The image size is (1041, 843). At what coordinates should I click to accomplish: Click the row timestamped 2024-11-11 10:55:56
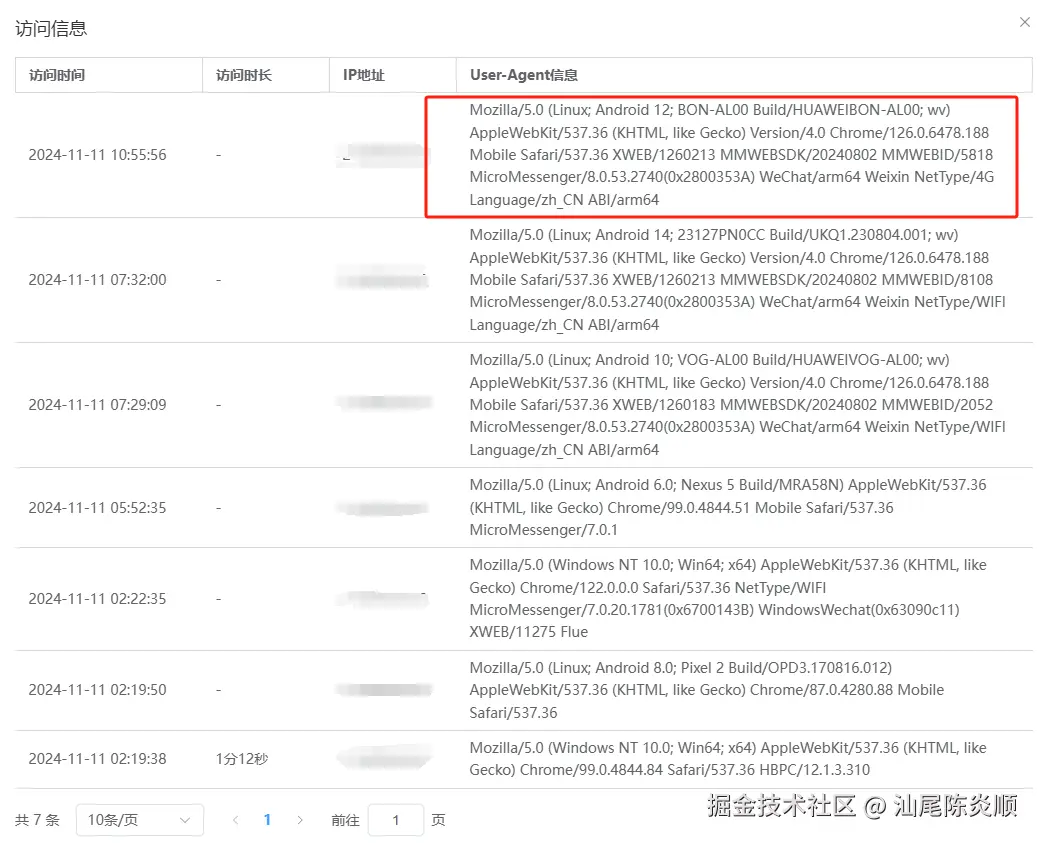(97, 155)
